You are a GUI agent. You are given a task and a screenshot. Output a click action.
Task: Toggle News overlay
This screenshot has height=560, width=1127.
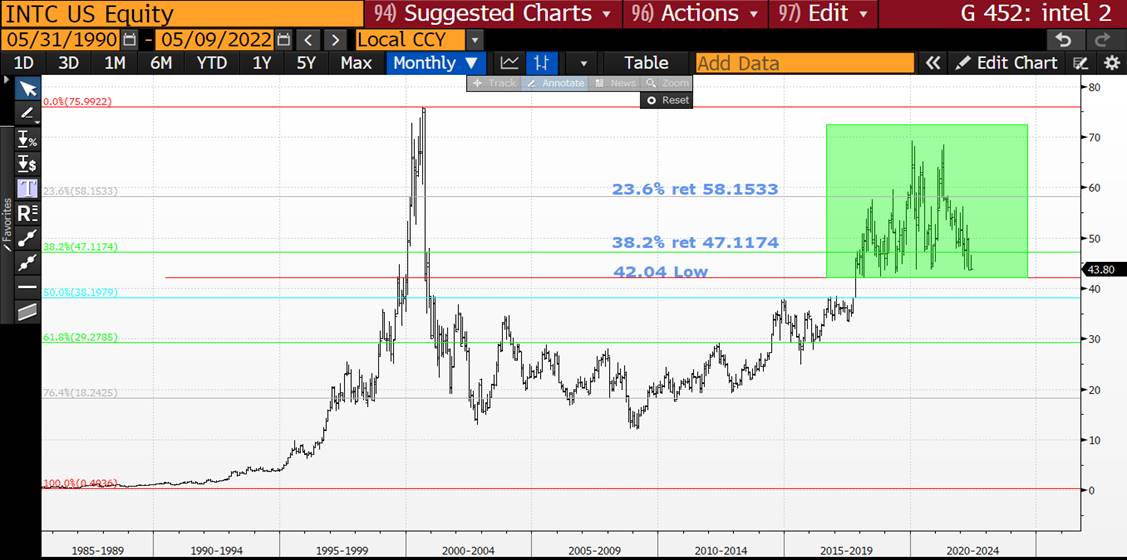click(615, 83)
